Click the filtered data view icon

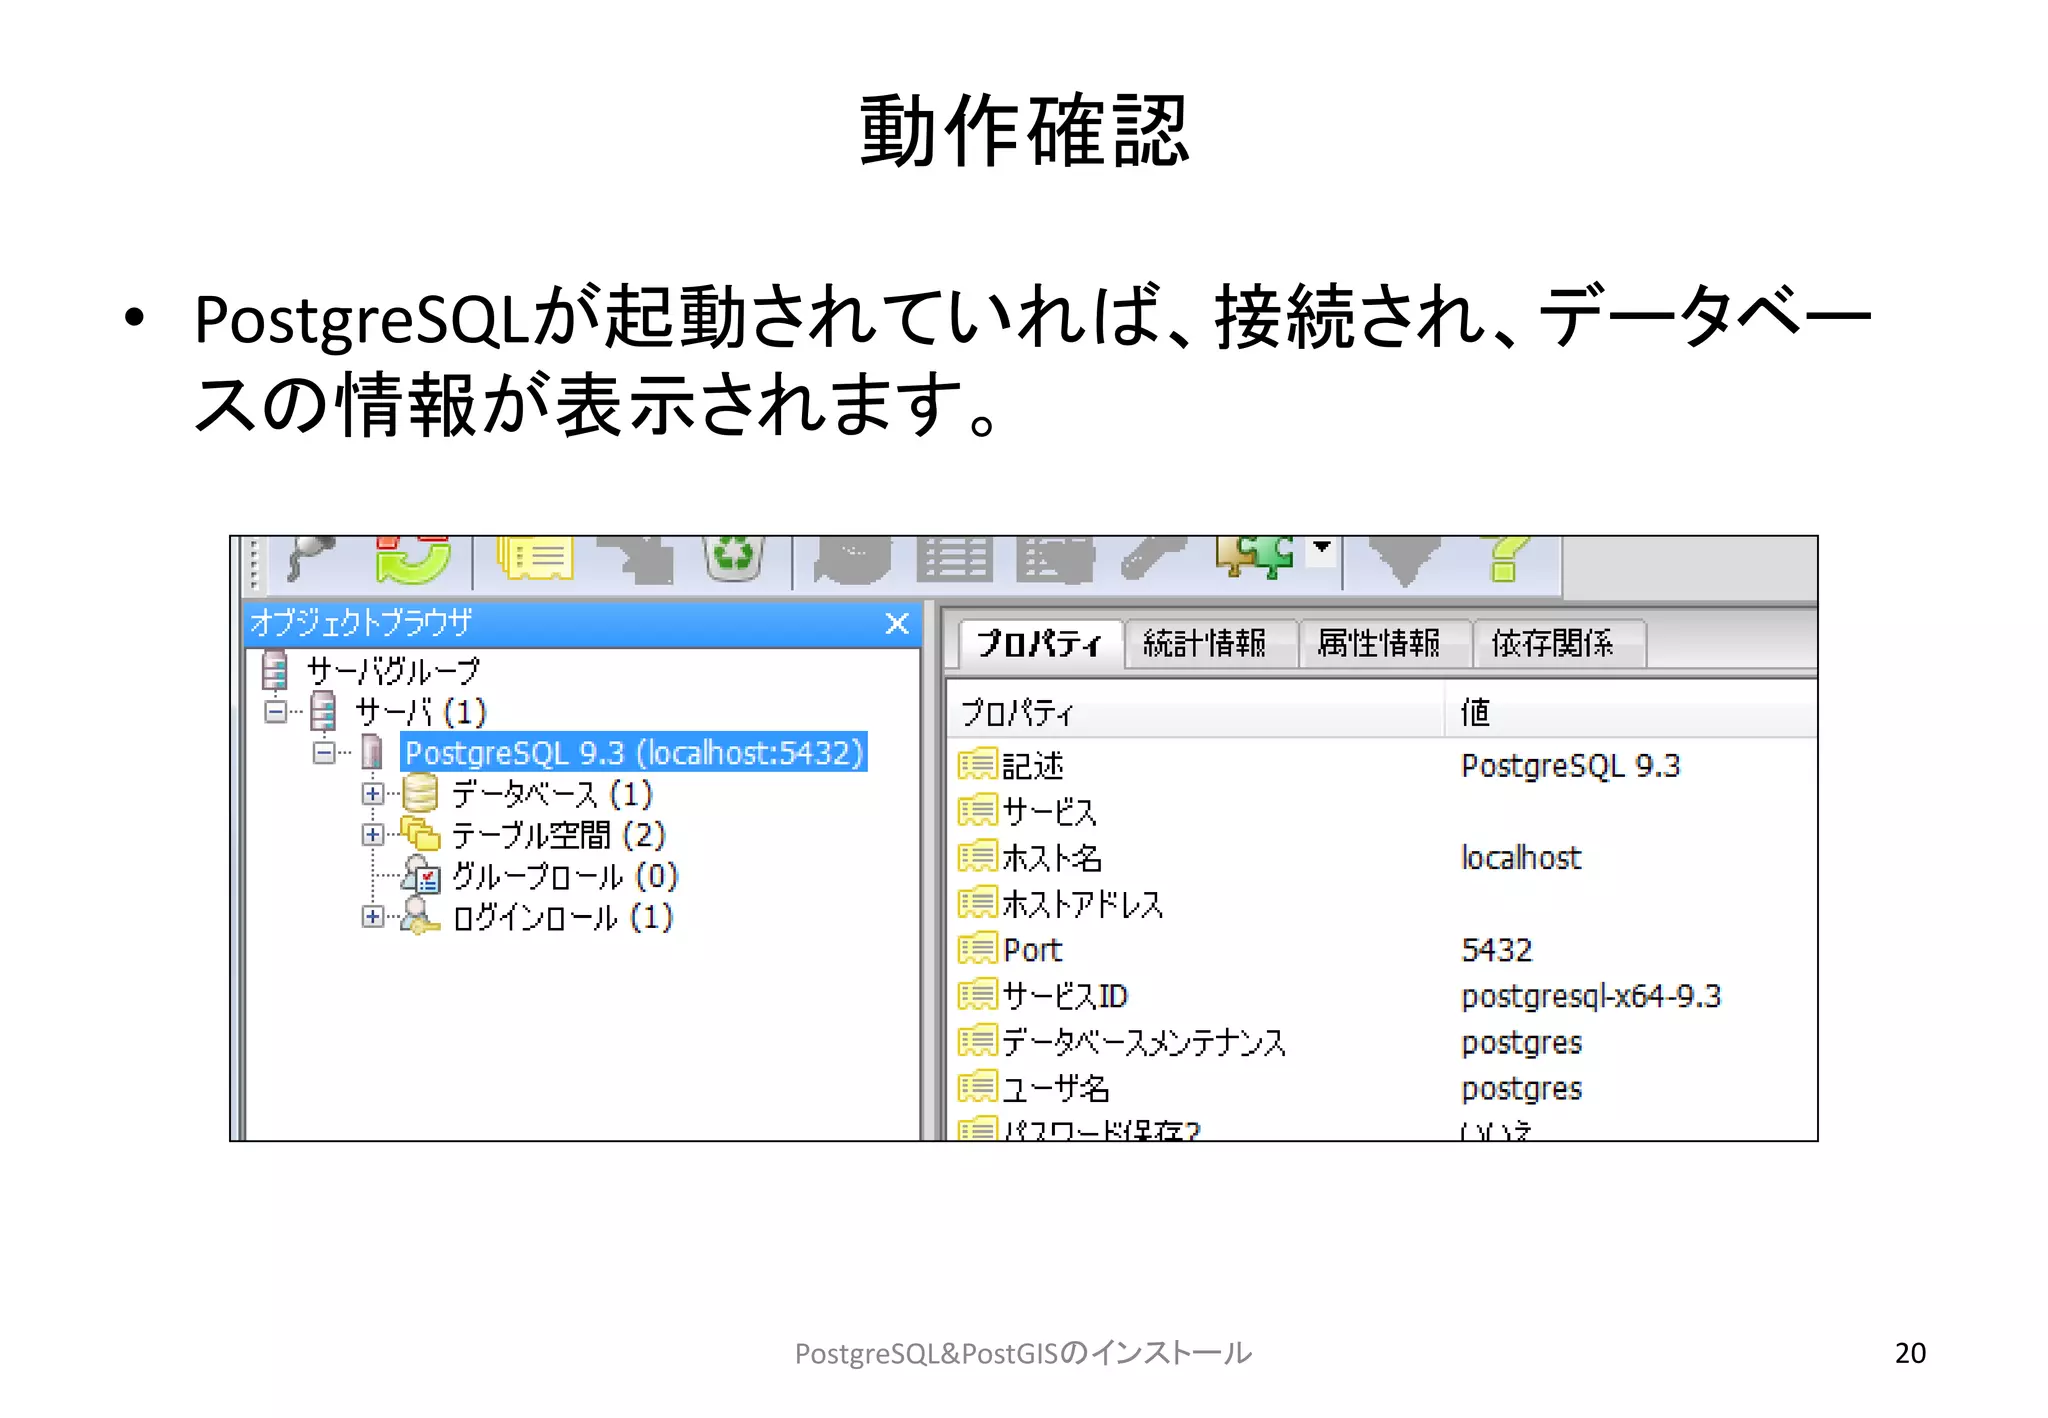point(1055,559)
